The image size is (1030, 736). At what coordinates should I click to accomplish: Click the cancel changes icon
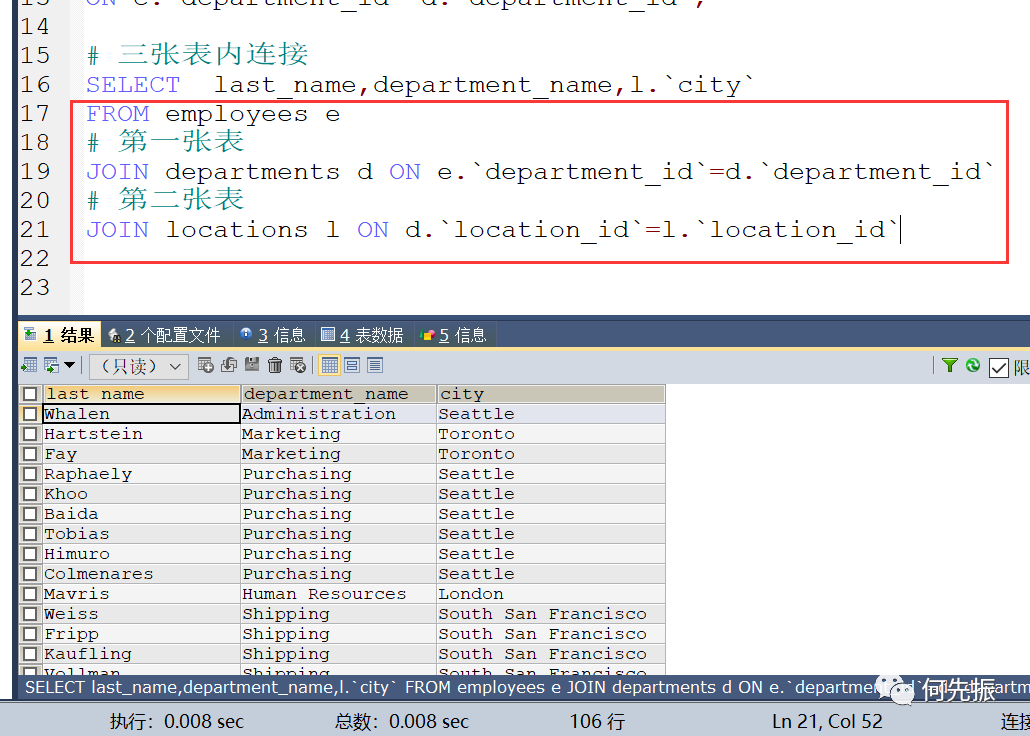[298, 365]
